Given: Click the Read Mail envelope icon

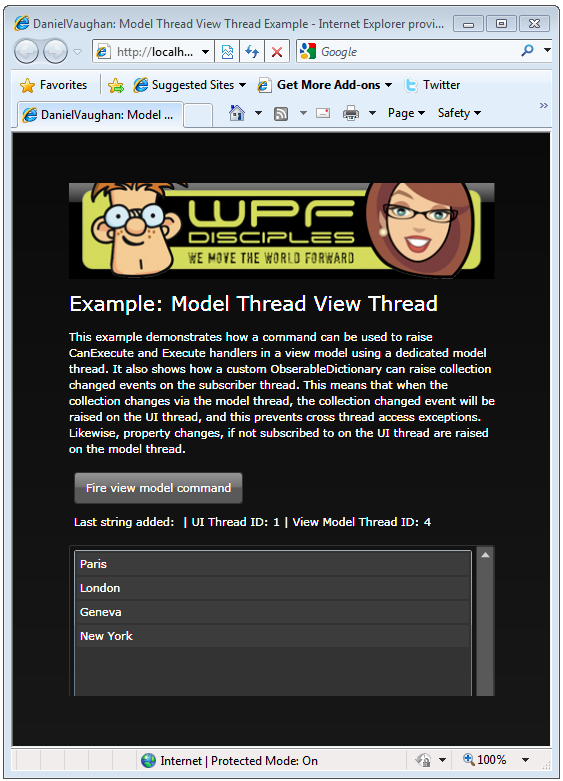Looking at the screenshot, I should (323, 114).
